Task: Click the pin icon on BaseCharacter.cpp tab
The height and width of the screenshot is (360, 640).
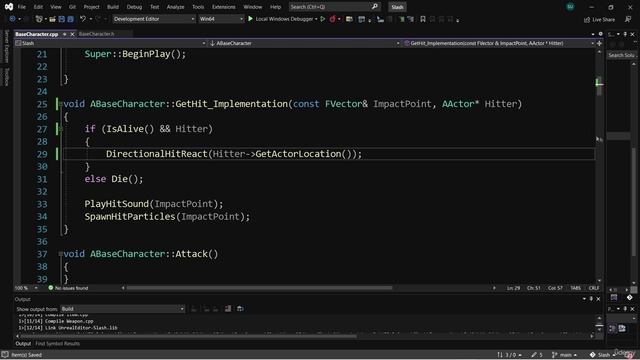Action: (64, 34)
